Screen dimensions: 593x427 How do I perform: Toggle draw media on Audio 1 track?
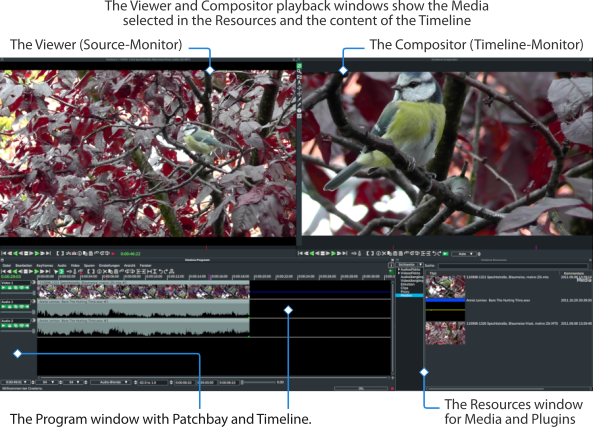click(x=22, y=307)
